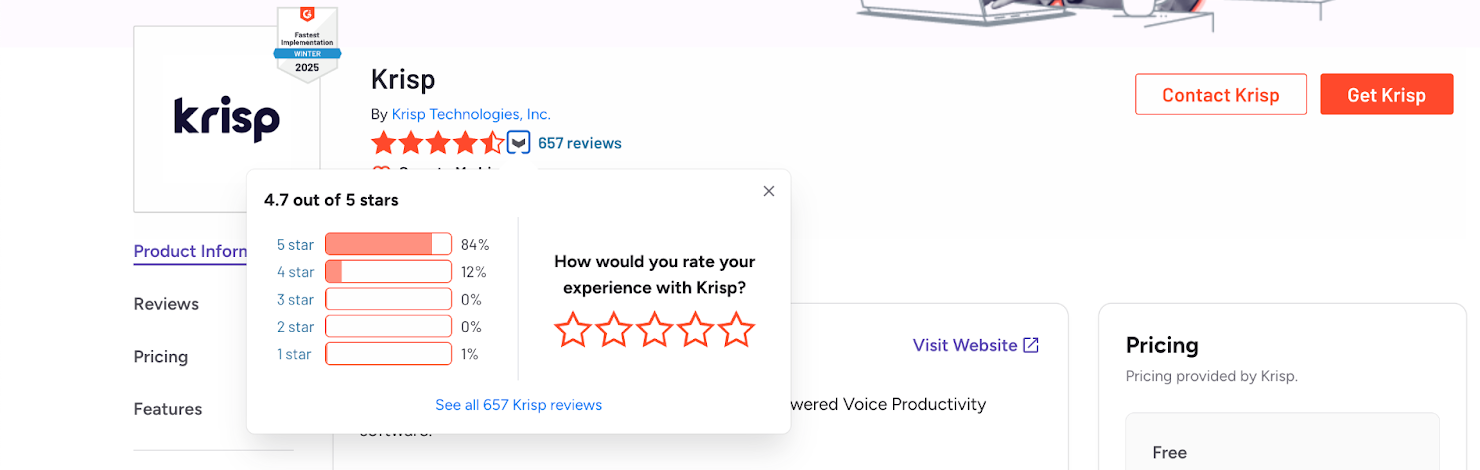Click the G2 Fastest Implementation Winter 2025 badge
This screenshot has height=470, width=1480.
click(308, 43)
